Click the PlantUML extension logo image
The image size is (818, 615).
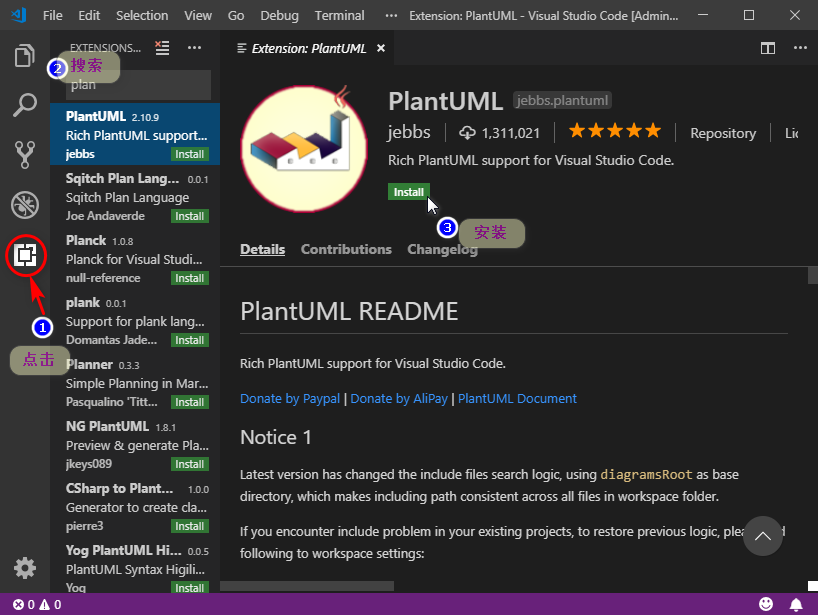pyautogui.click(x=304, y=149)
